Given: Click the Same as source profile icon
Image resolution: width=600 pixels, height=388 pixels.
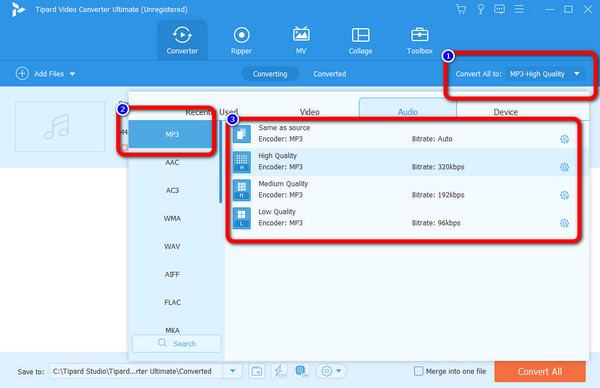Looking at the screenshot, I should (x=241, y=134).
